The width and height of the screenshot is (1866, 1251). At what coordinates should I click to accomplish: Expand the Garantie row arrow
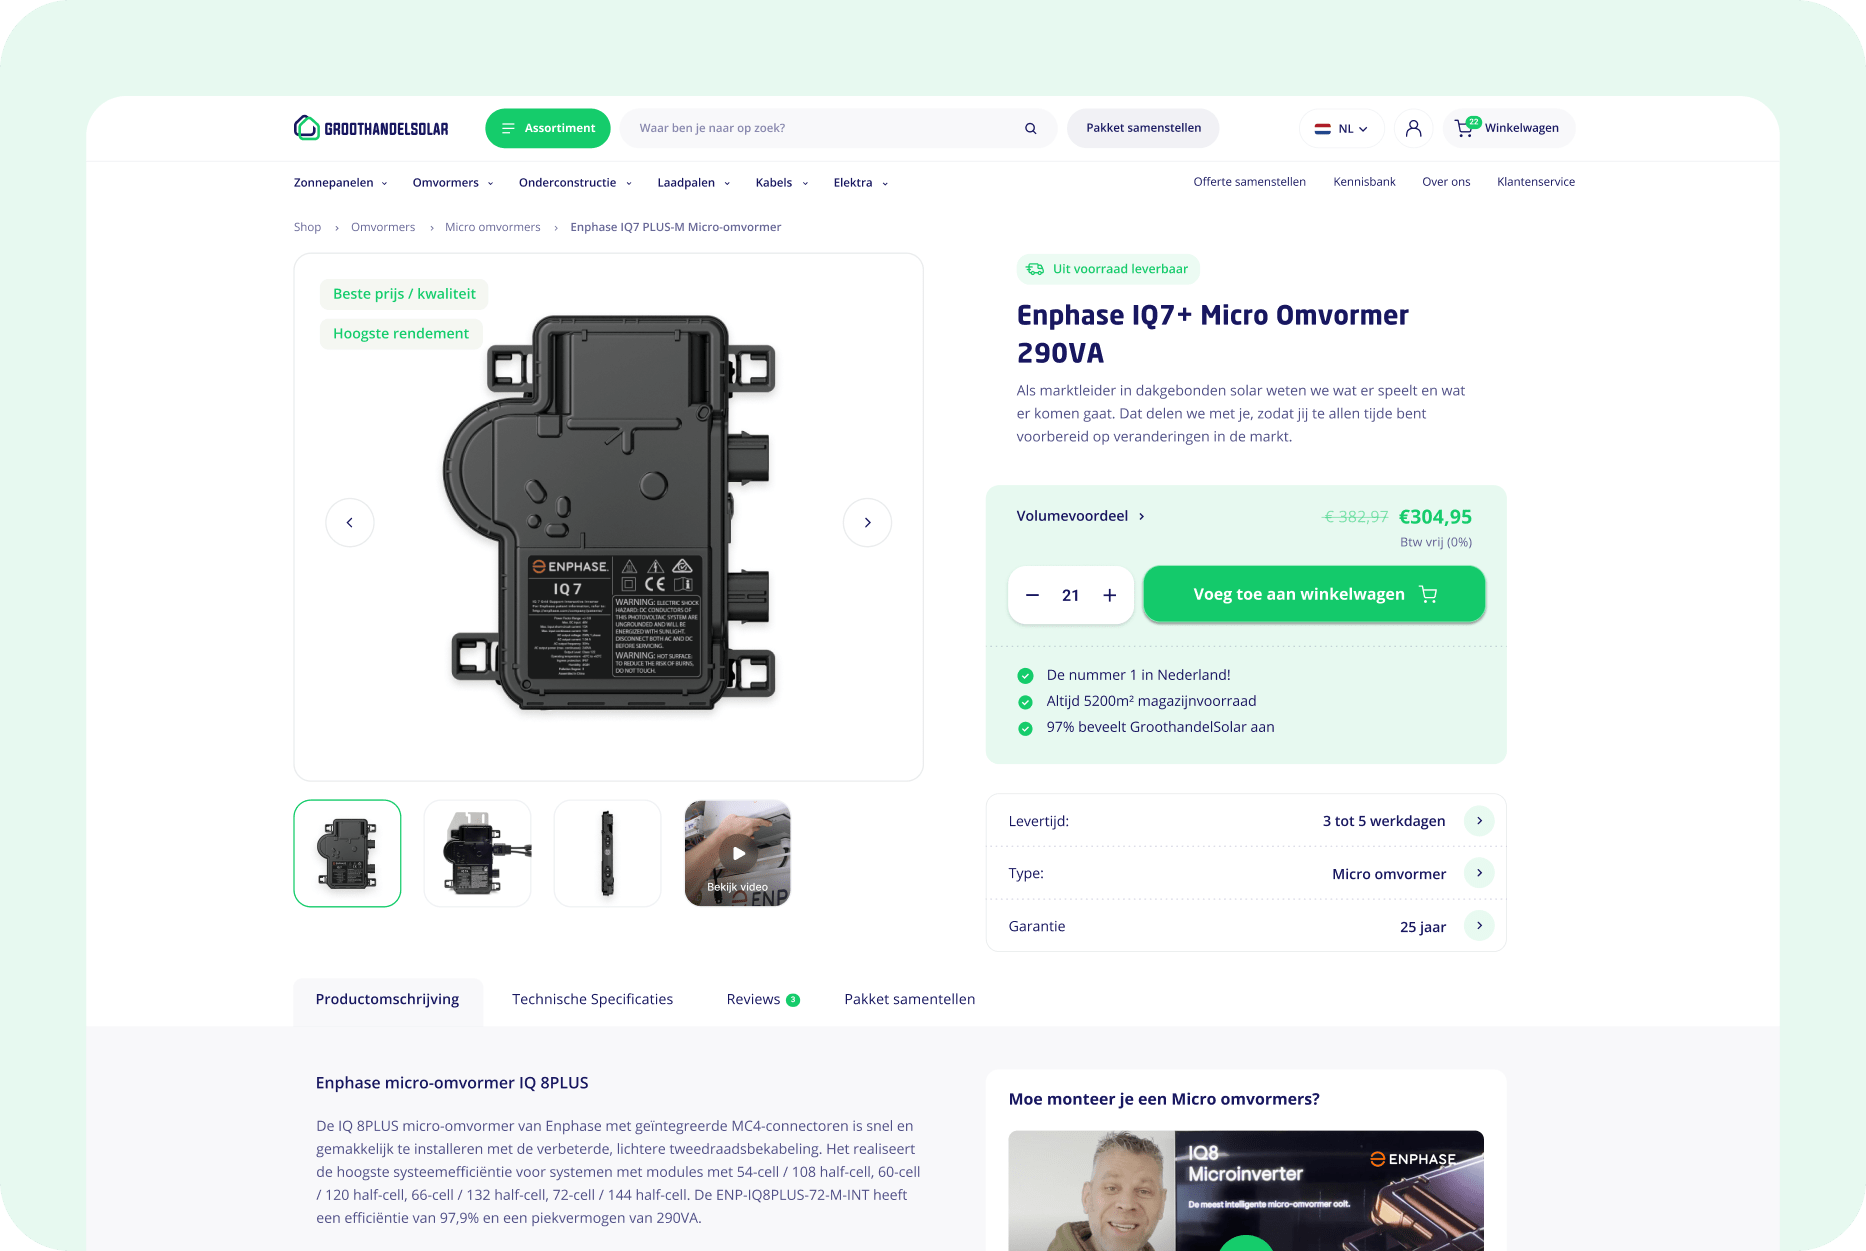click(x=1479, y=926)
